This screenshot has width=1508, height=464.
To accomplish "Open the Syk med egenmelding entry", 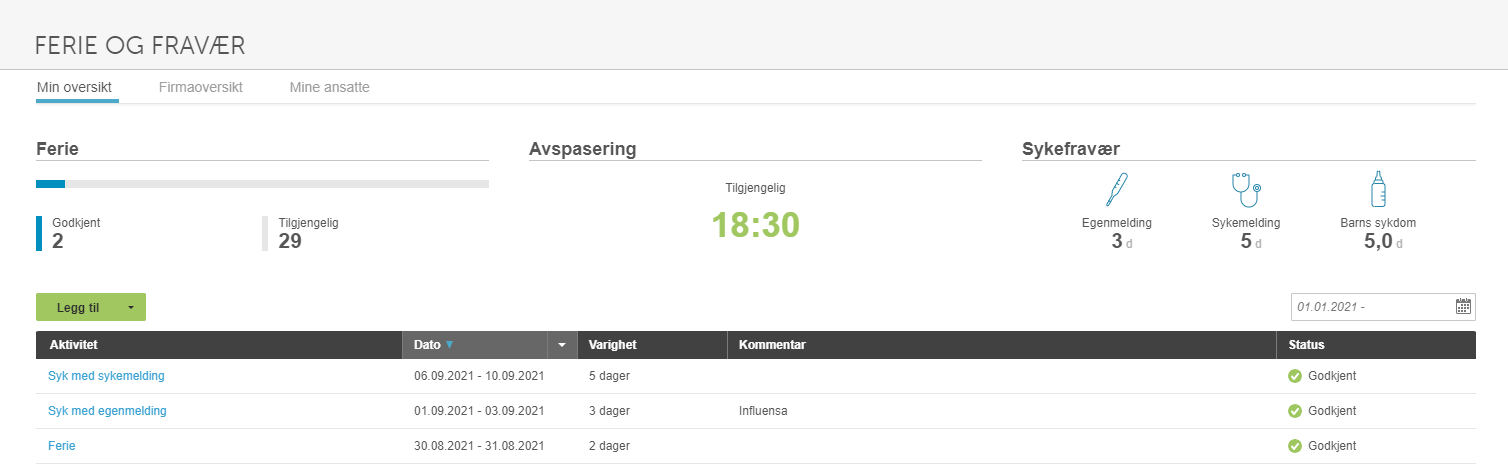I will (x=107, y=411).
